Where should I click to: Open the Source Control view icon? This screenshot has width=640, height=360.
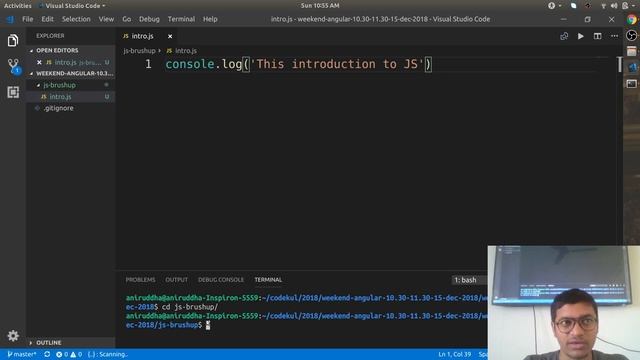coord(13,66)
